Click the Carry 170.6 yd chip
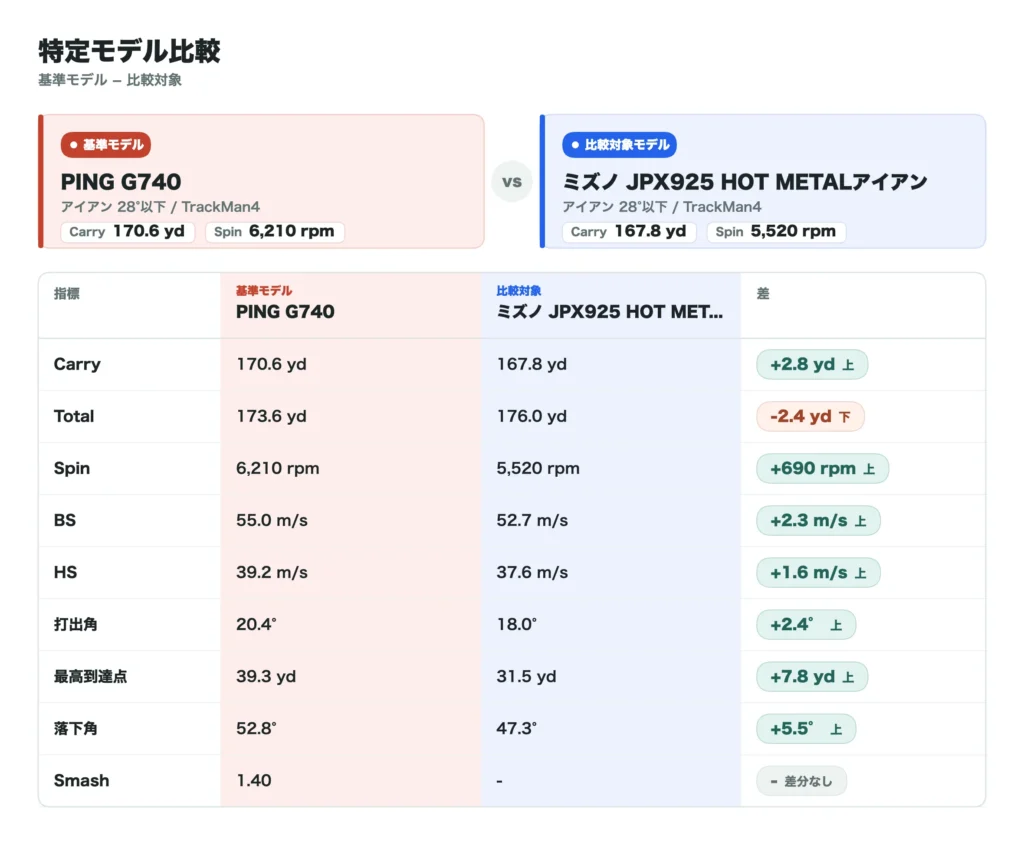Screen dimensions: 1024x845 click(127, 232)
